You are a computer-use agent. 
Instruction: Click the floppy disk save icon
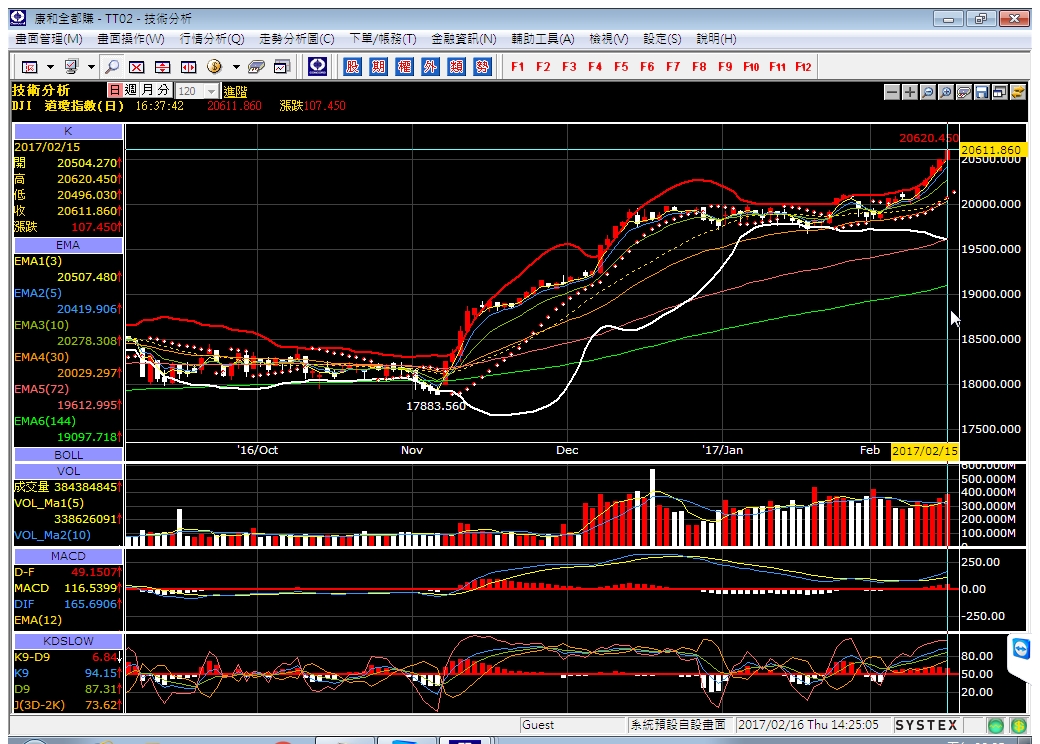982,92
